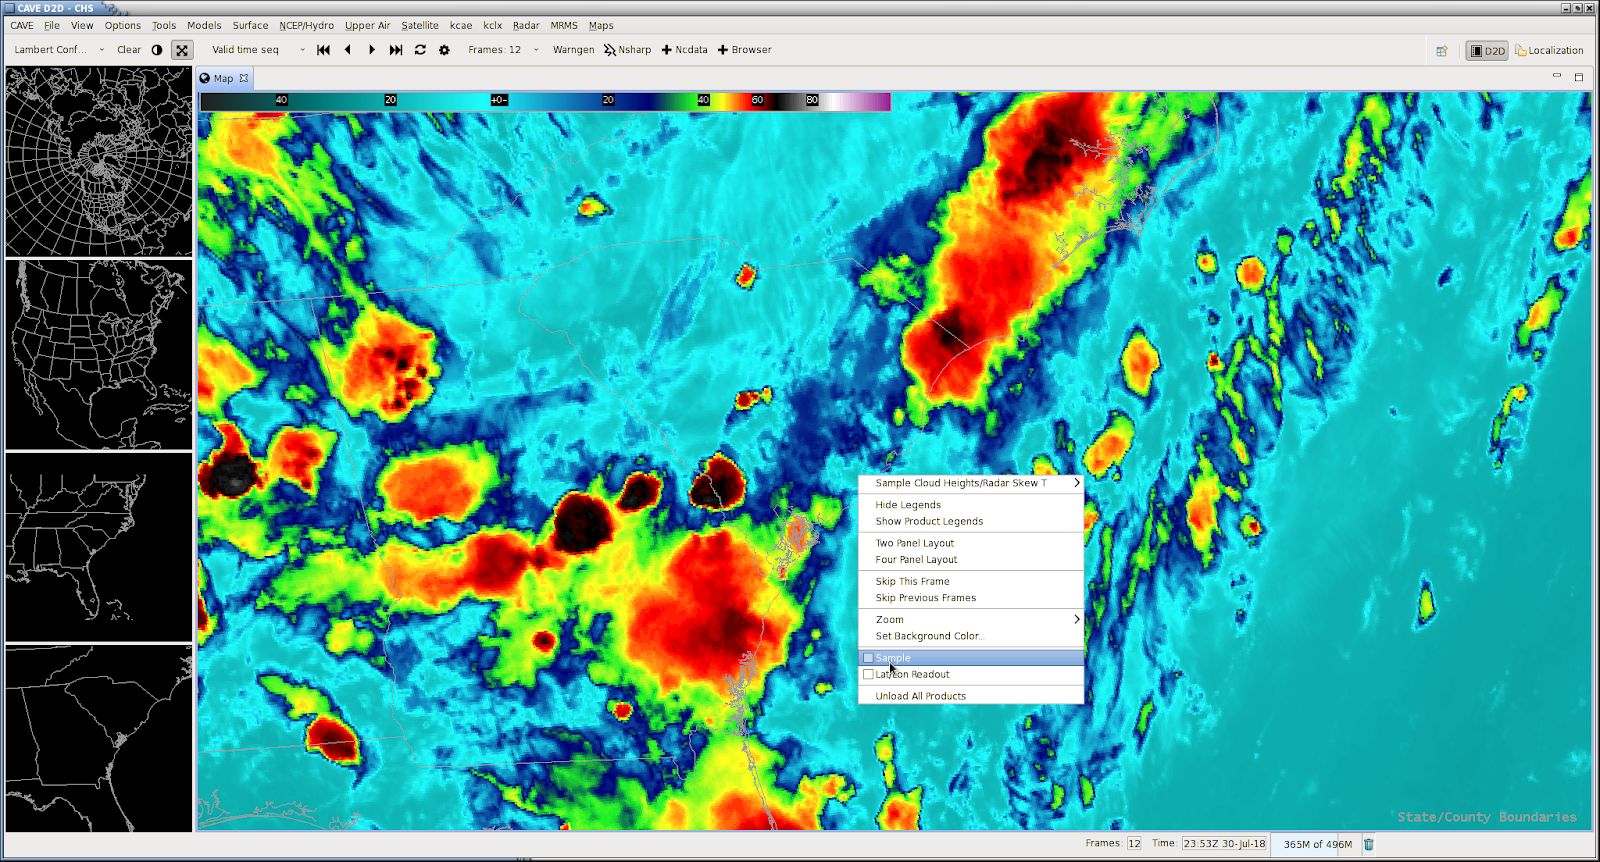Click the State/County Boundaries legend text
Image resolution: width=1600 pixels, height=862 pixels.
click(x=1487, y=817)
